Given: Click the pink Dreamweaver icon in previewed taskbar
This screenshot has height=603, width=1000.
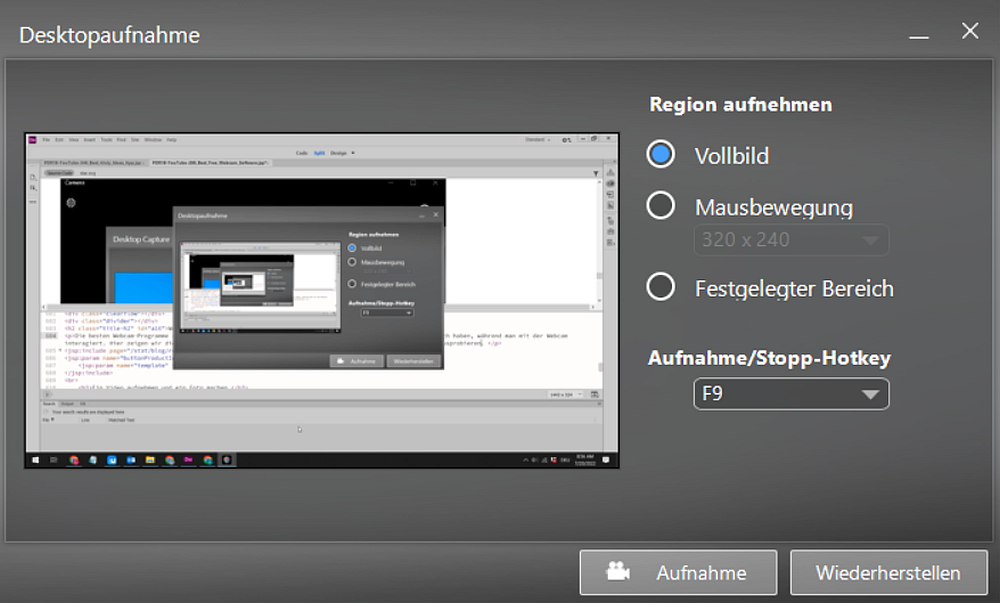Looking at the screenshot, I should click(x=188, y=460).
